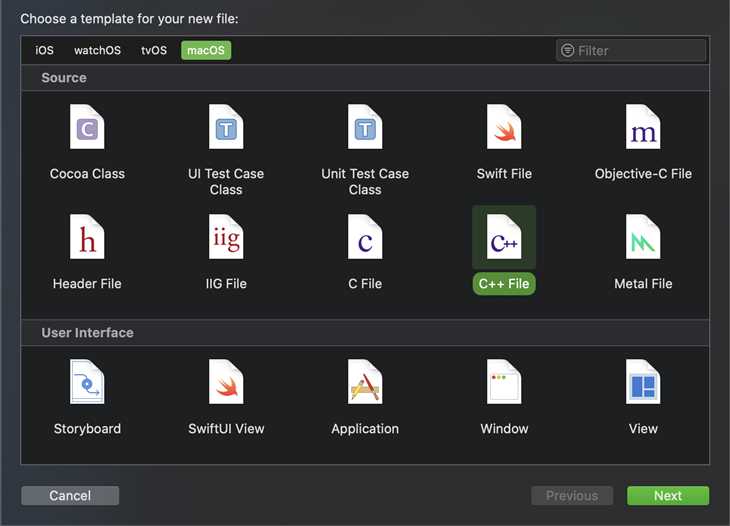This screenshot has height=526, width=730.
Task: Select the macOS platform tab
Action: pyautogui.click(x=206, y=50)
